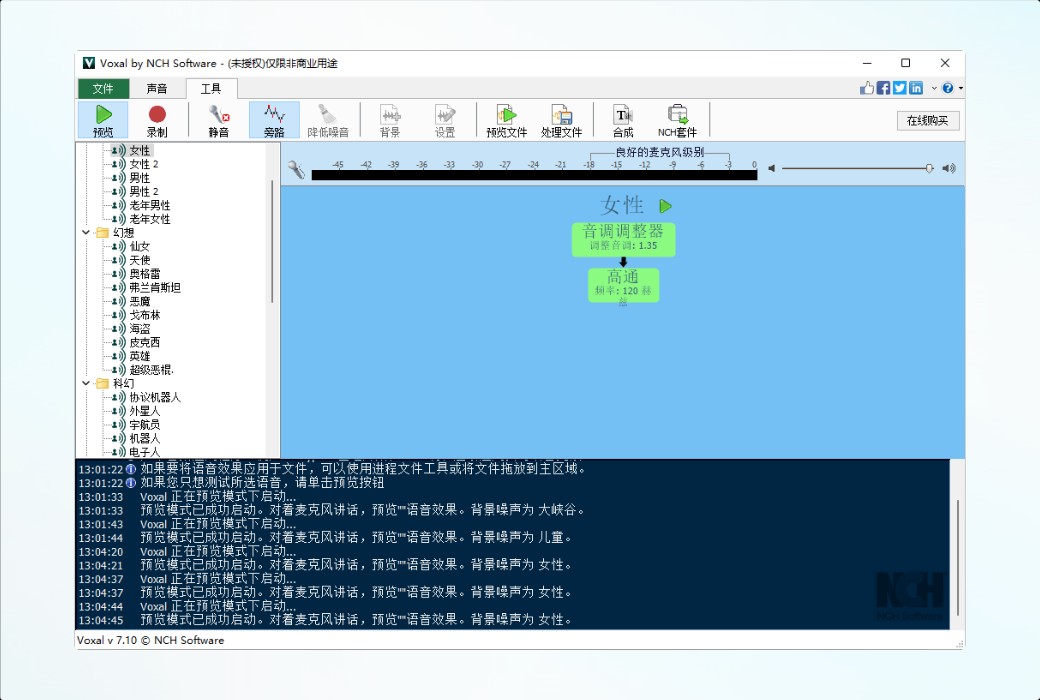
Task: Open the 设置 settings toolbar icon
Action: (445, 120)
